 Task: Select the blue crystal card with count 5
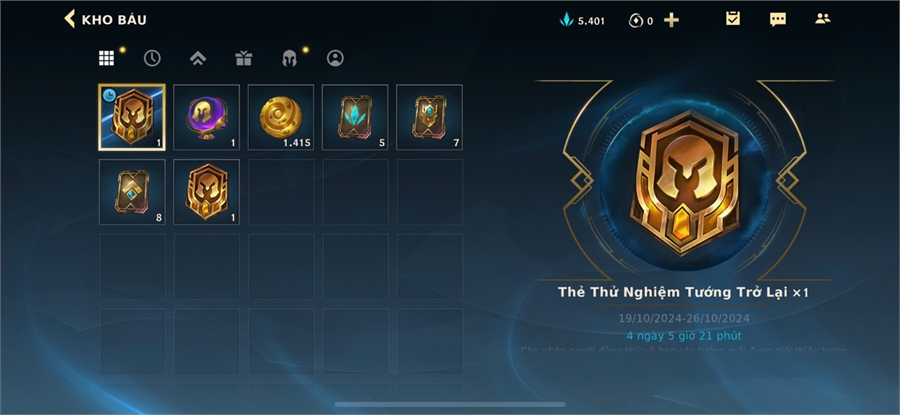[x=355, y=117]
